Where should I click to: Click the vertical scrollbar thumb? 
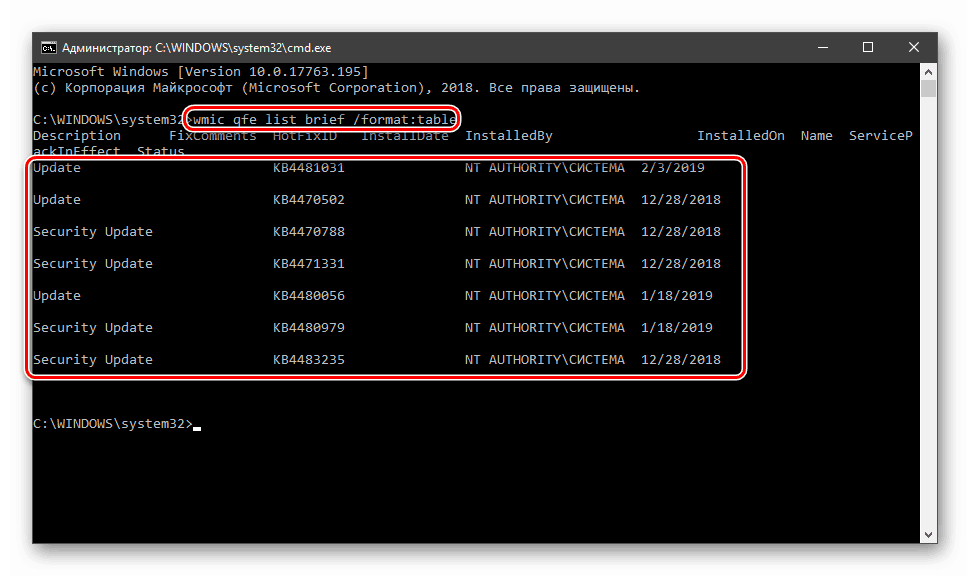coord(928,88)
